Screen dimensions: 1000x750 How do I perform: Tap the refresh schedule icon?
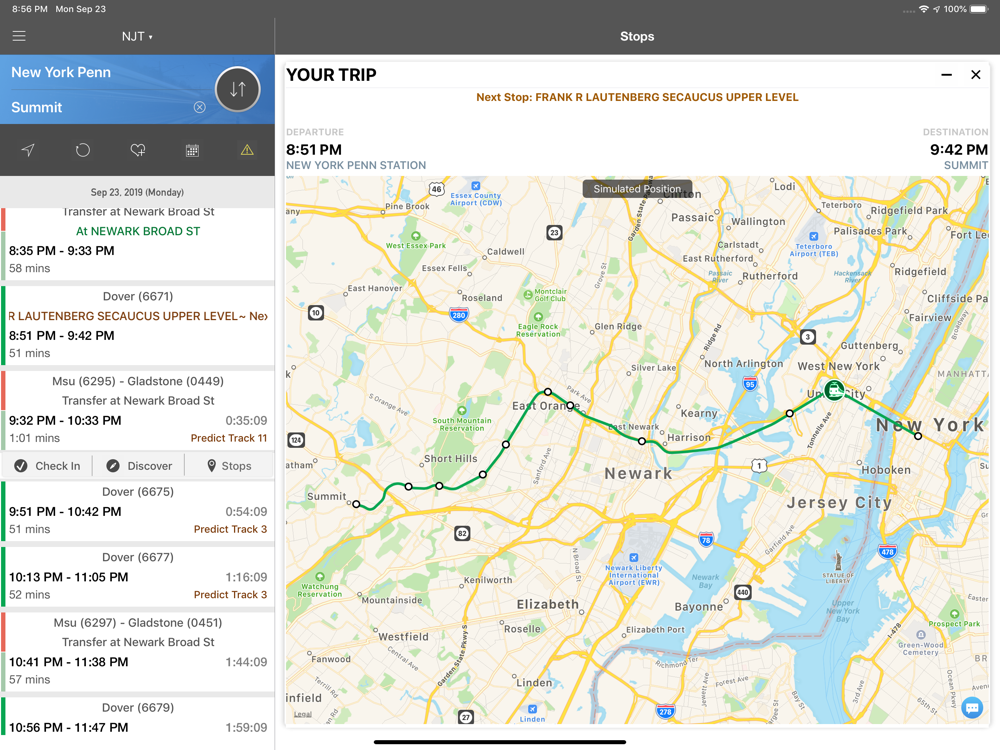tap(82, 150)
